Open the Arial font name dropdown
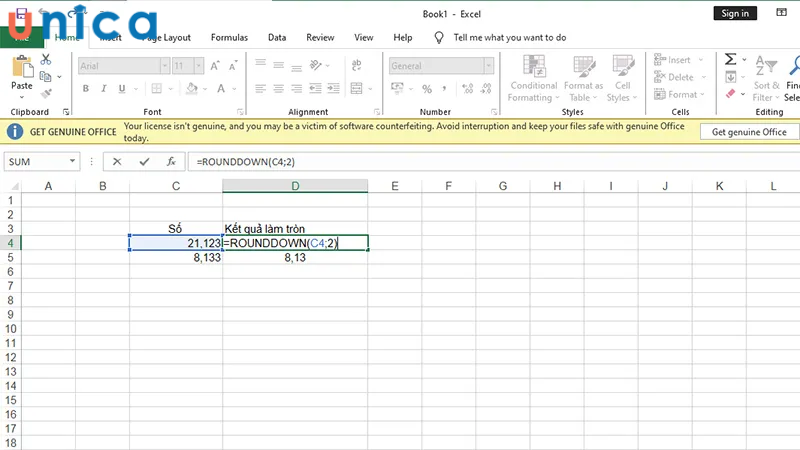This screenshot has width=800, height=450. point(163,66)
